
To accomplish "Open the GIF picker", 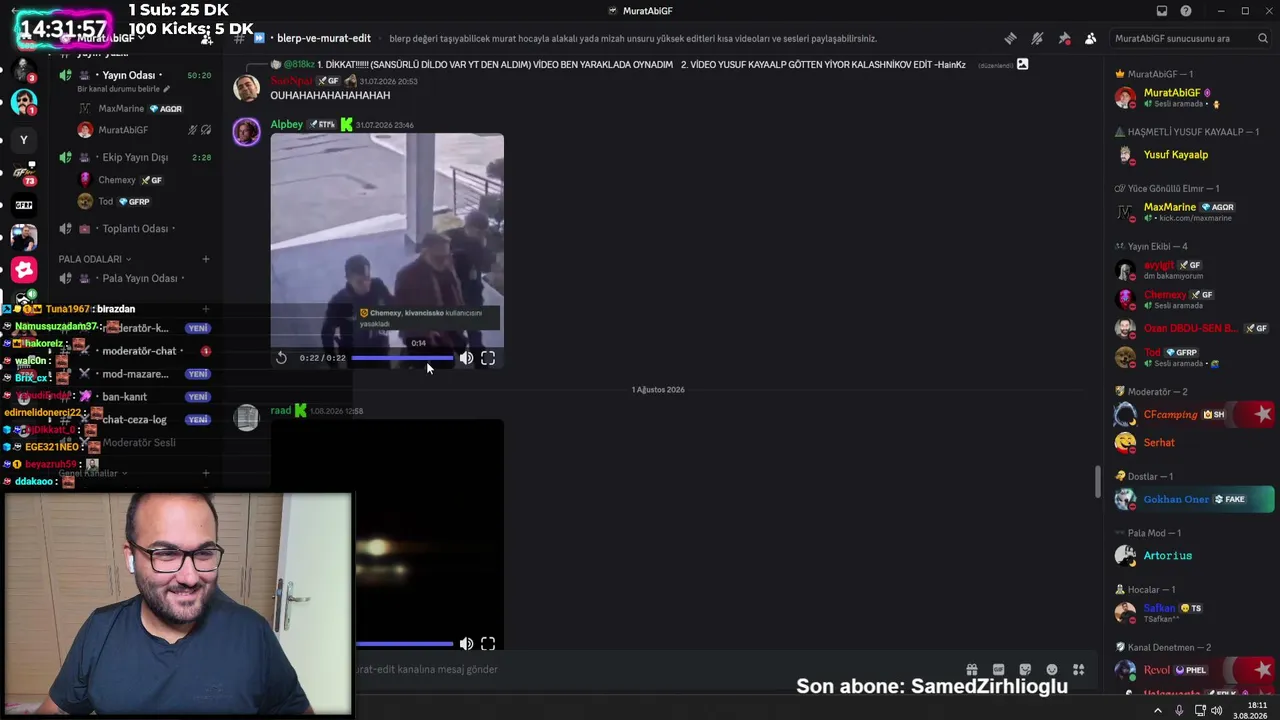I will pyautogui.click(x=998, y=670).
